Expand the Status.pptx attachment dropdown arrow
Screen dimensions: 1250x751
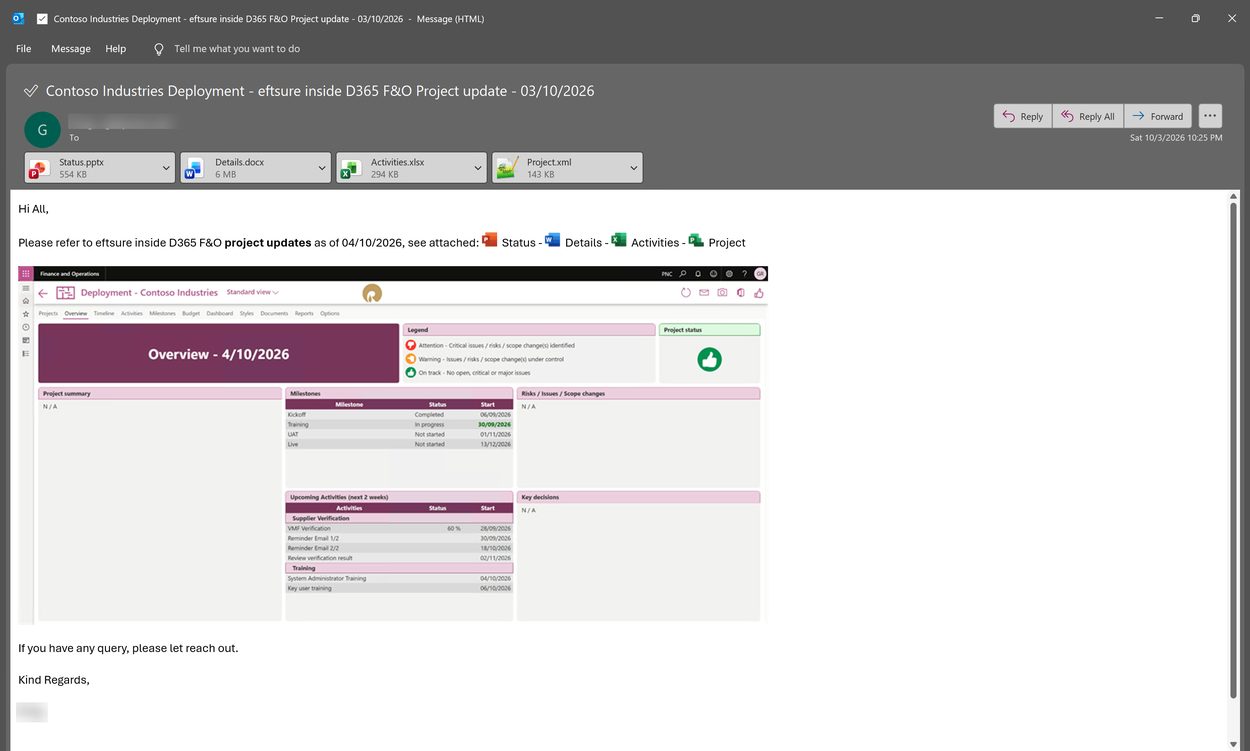click(x=166, y=168)
